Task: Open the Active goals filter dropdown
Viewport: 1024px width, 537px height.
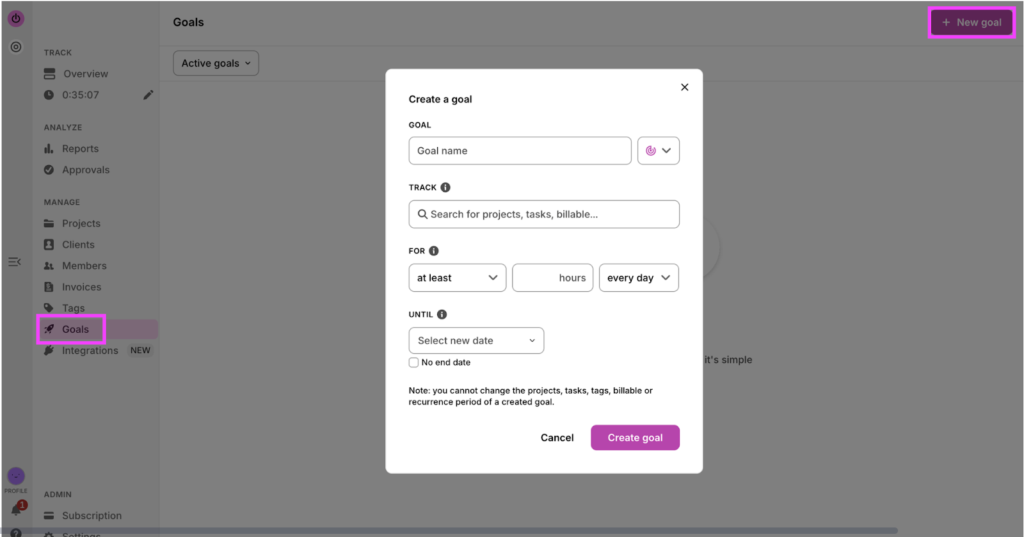Action: (x=216, y=64)
